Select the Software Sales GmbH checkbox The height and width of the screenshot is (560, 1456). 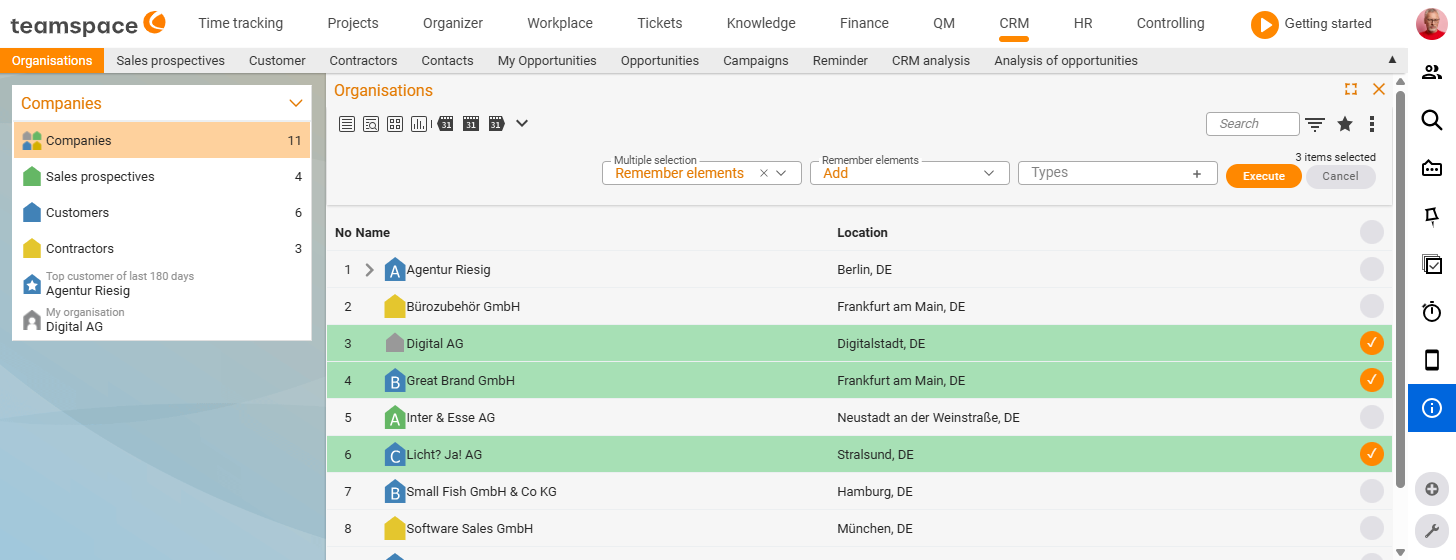coord(1372,528)
